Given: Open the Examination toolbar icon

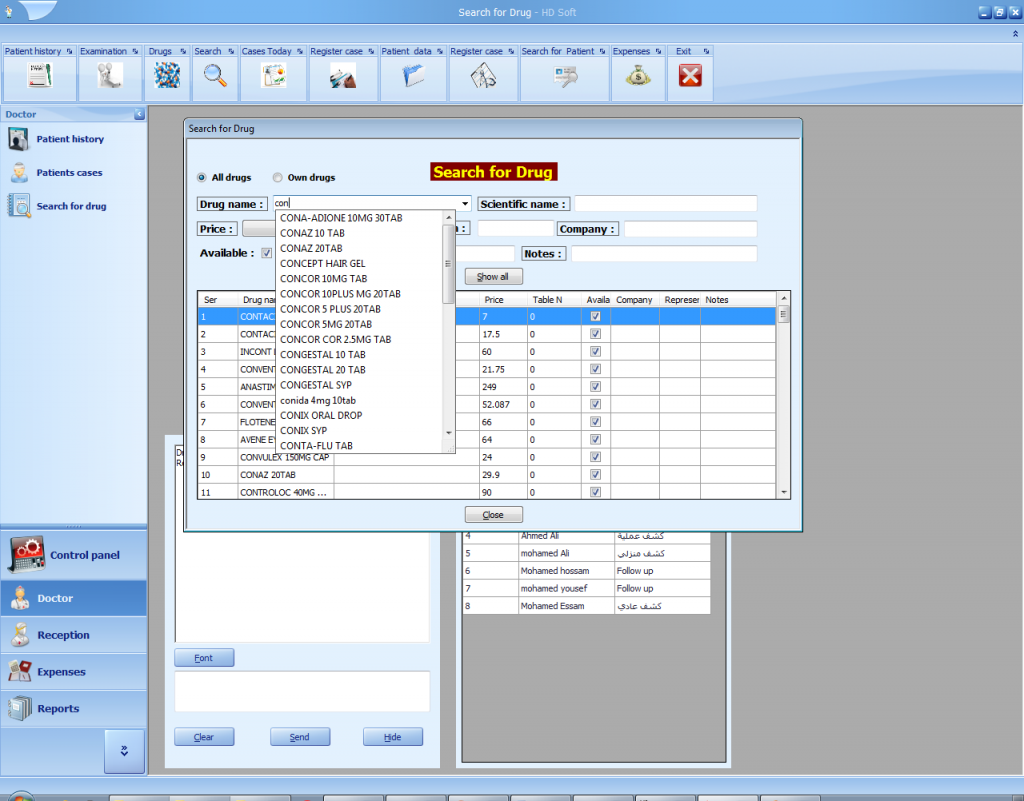Looking at the screenshot, I should (110, 76).
